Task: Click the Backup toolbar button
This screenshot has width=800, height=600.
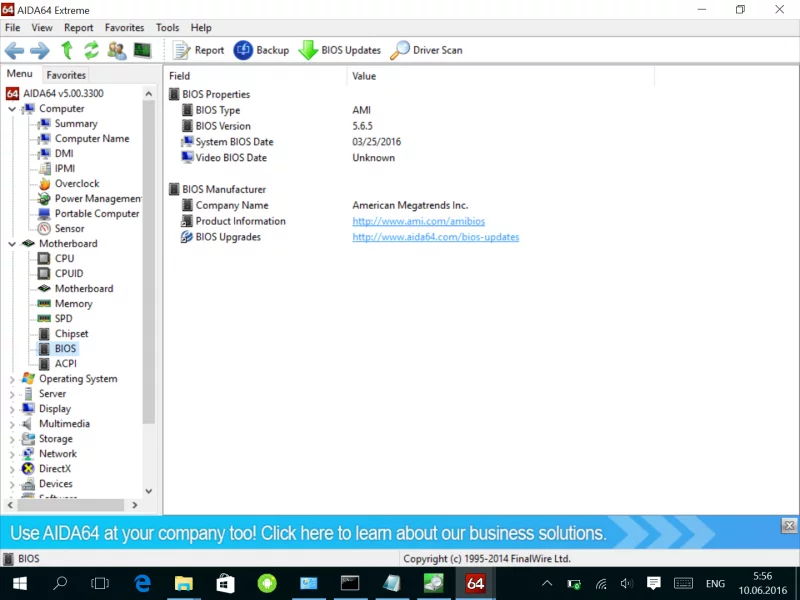Action: pyautogui.click(x=261, y=51)
